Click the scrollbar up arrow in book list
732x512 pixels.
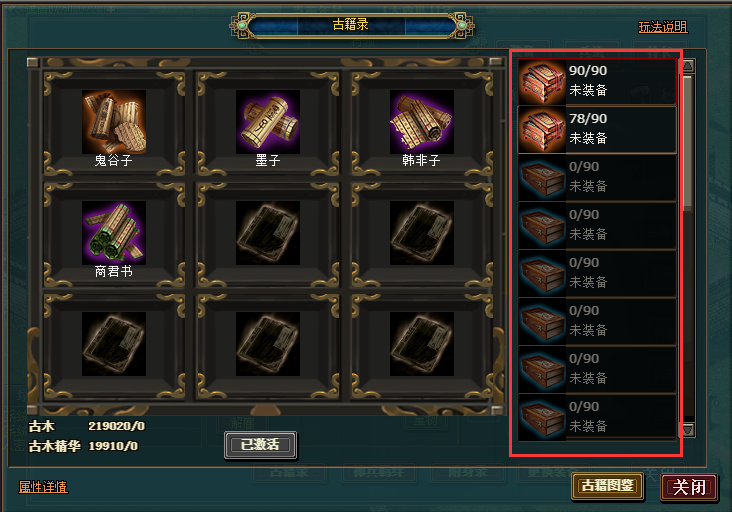coord(688,66)
